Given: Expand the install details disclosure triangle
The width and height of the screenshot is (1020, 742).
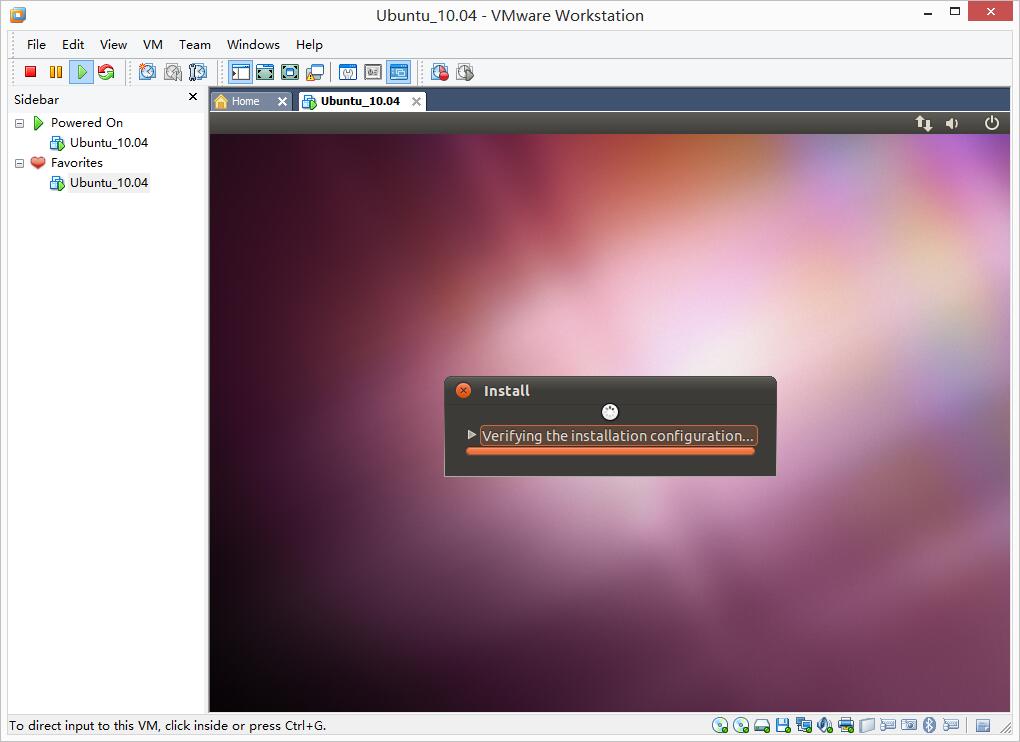Looking at the screenshot, I should click(x=472, y=434).
